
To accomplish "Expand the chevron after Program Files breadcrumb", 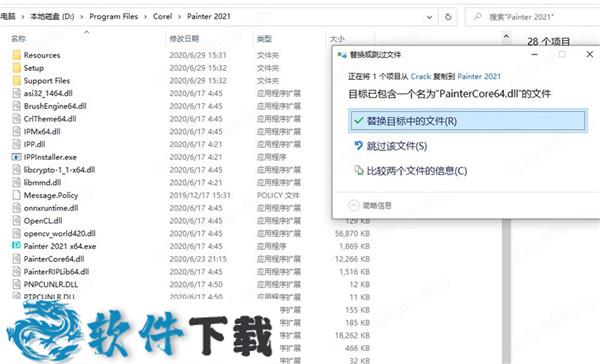I will point(145,16).
